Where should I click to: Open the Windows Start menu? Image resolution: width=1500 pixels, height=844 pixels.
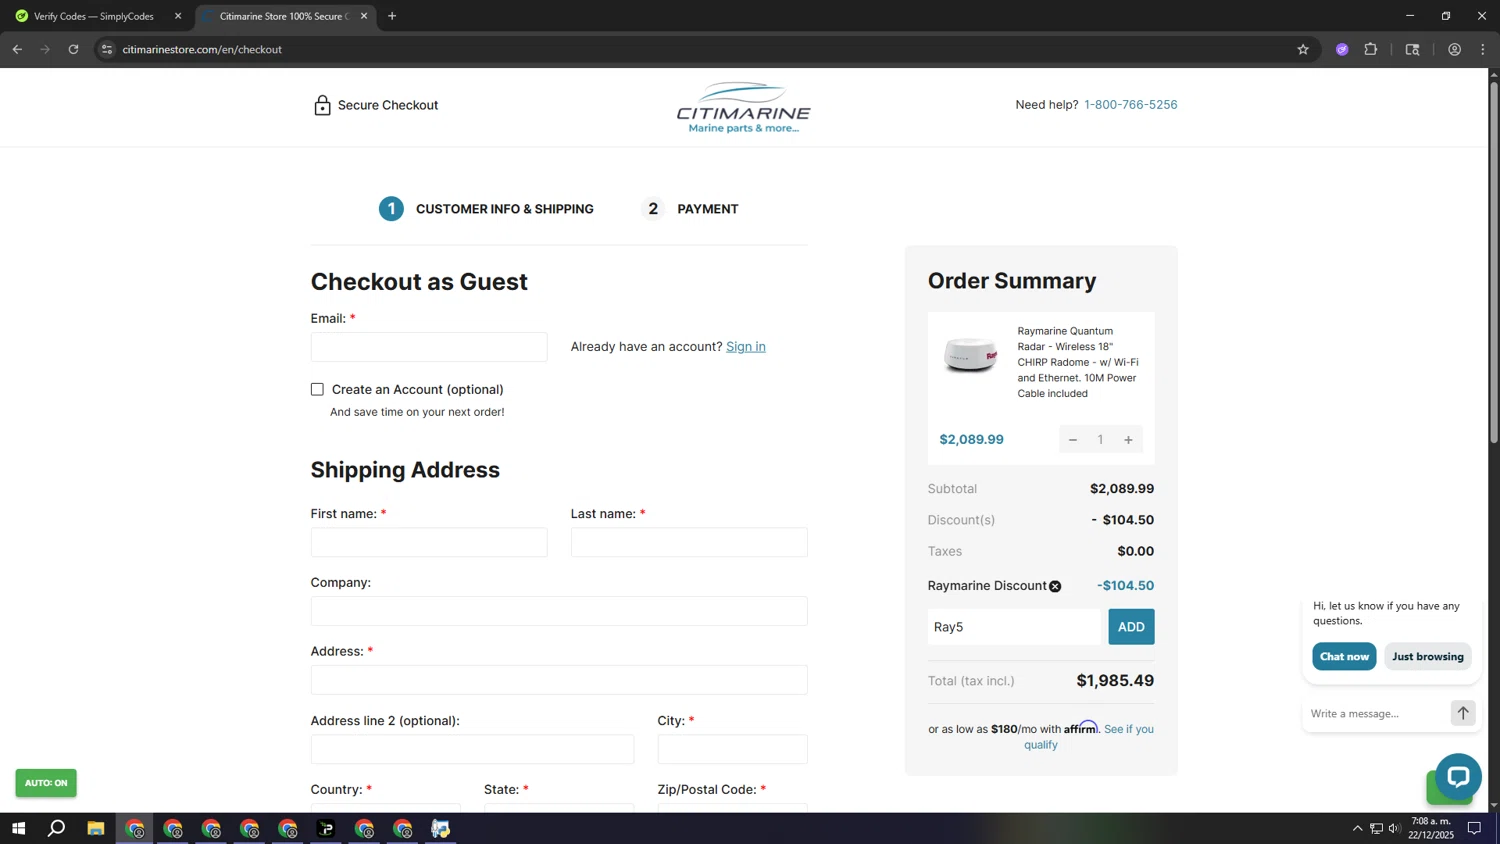18,828
